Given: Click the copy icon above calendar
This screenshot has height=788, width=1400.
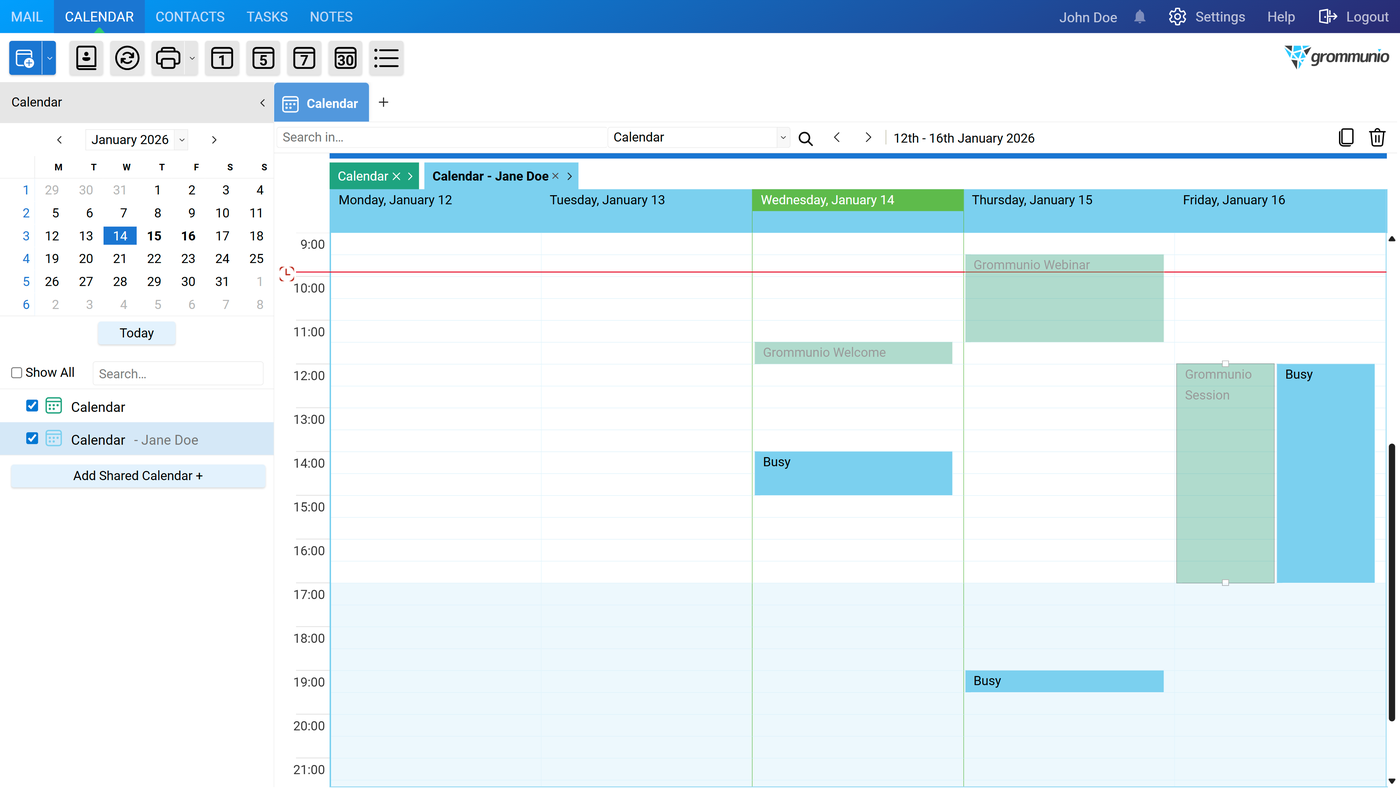Looking at the screenshot, I should point(1346,138).
